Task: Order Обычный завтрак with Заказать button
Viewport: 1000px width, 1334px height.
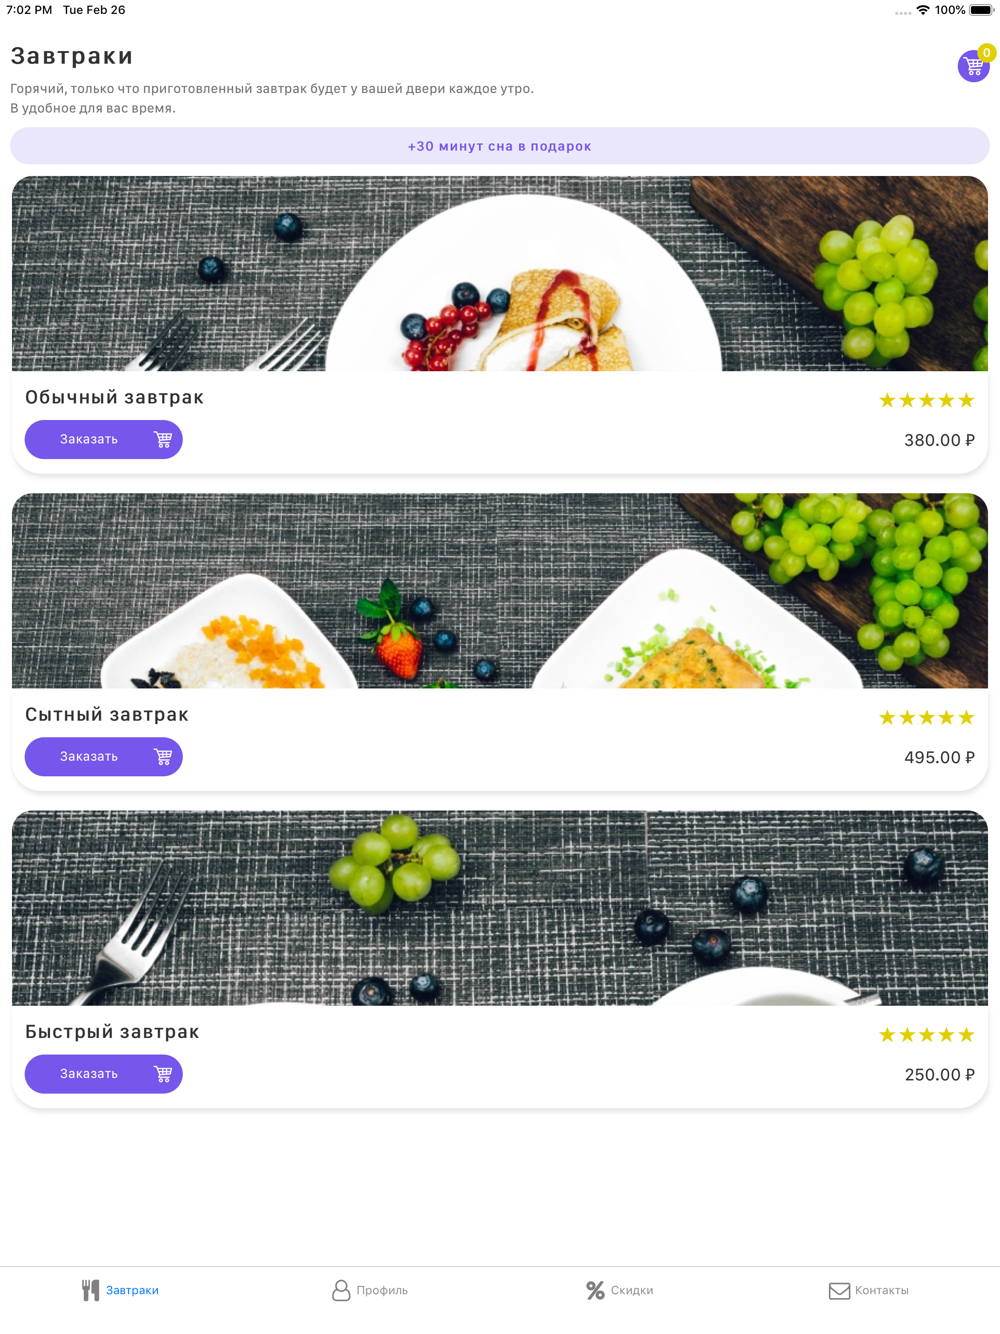Action: (104, 440)
